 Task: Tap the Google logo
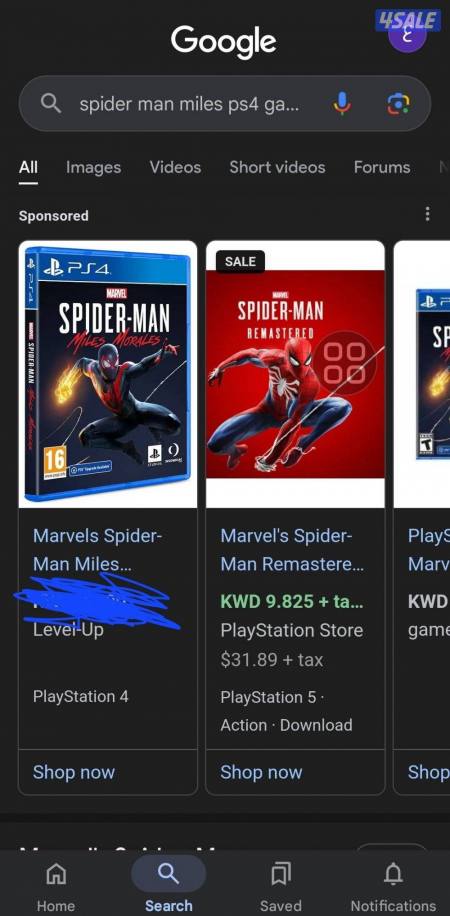point(224,42)
